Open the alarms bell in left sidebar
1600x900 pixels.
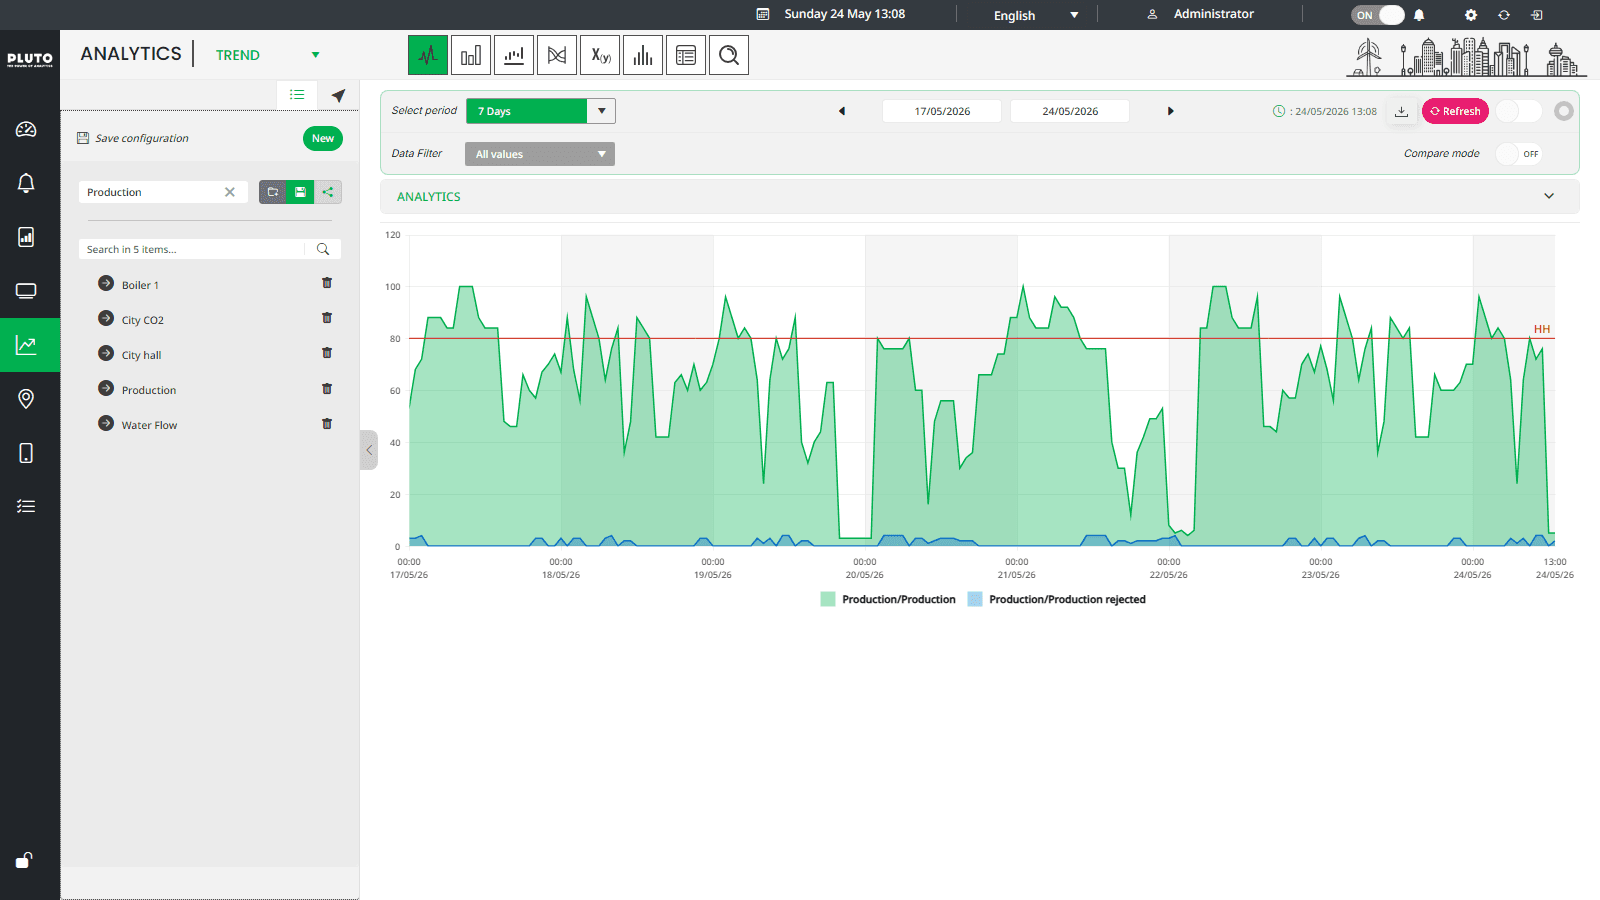click(26, 183)
